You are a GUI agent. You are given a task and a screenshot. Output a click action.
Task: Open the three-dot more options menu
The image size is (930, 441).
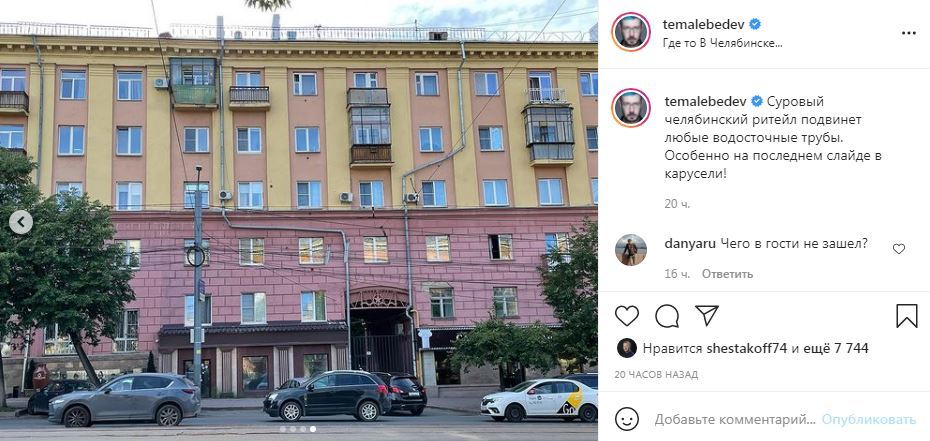coord(909,33)
